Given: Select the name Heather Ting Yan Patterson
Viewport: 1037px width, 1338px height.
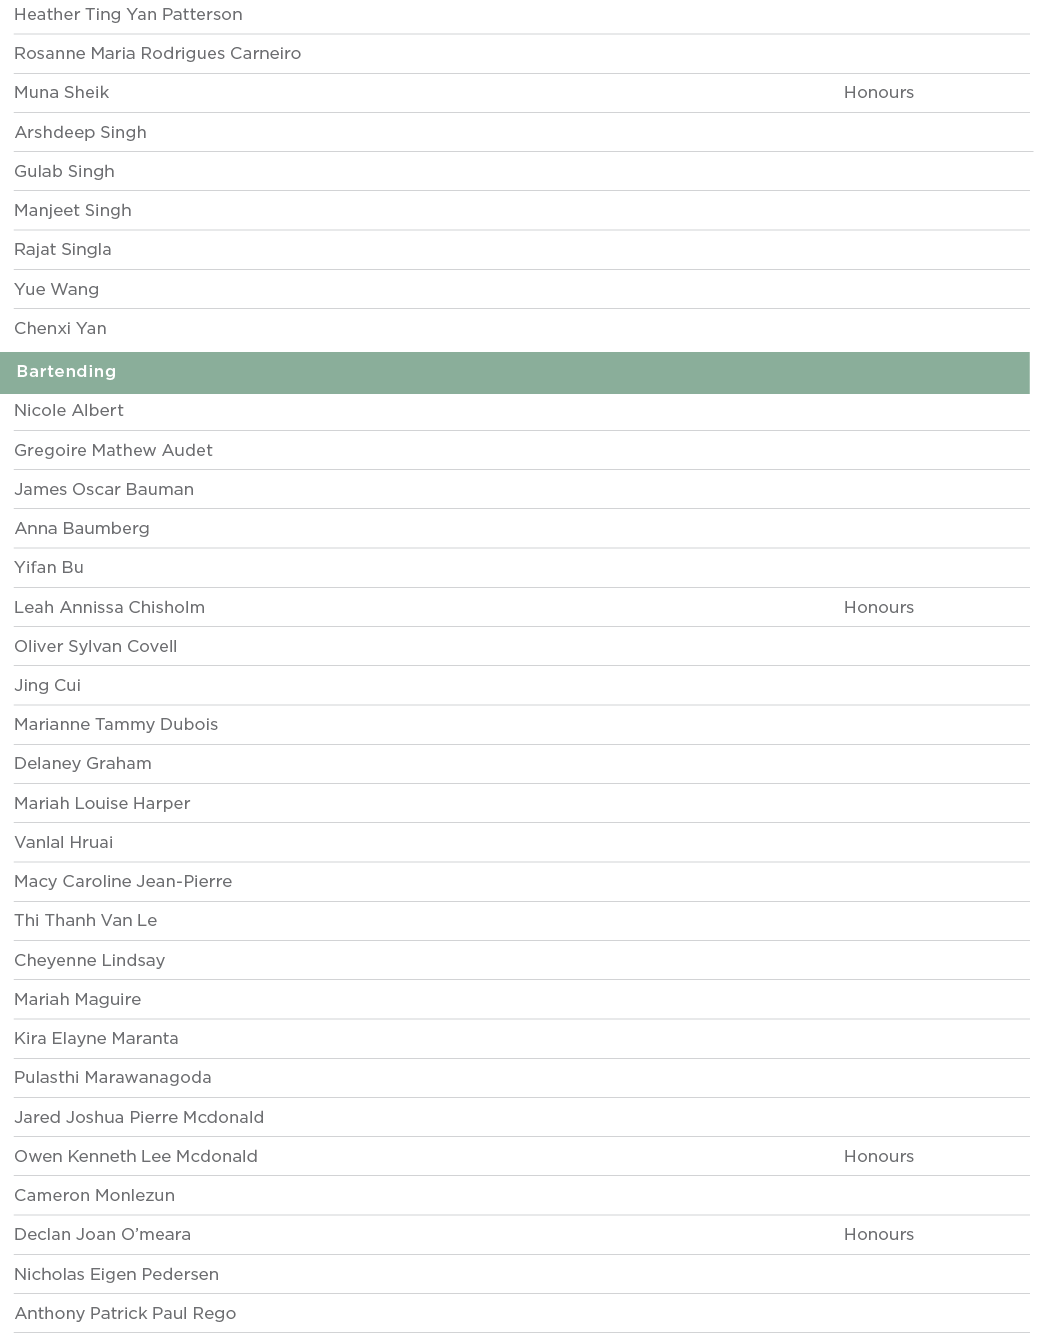Looking at the screenshot, I should point(128,15).
